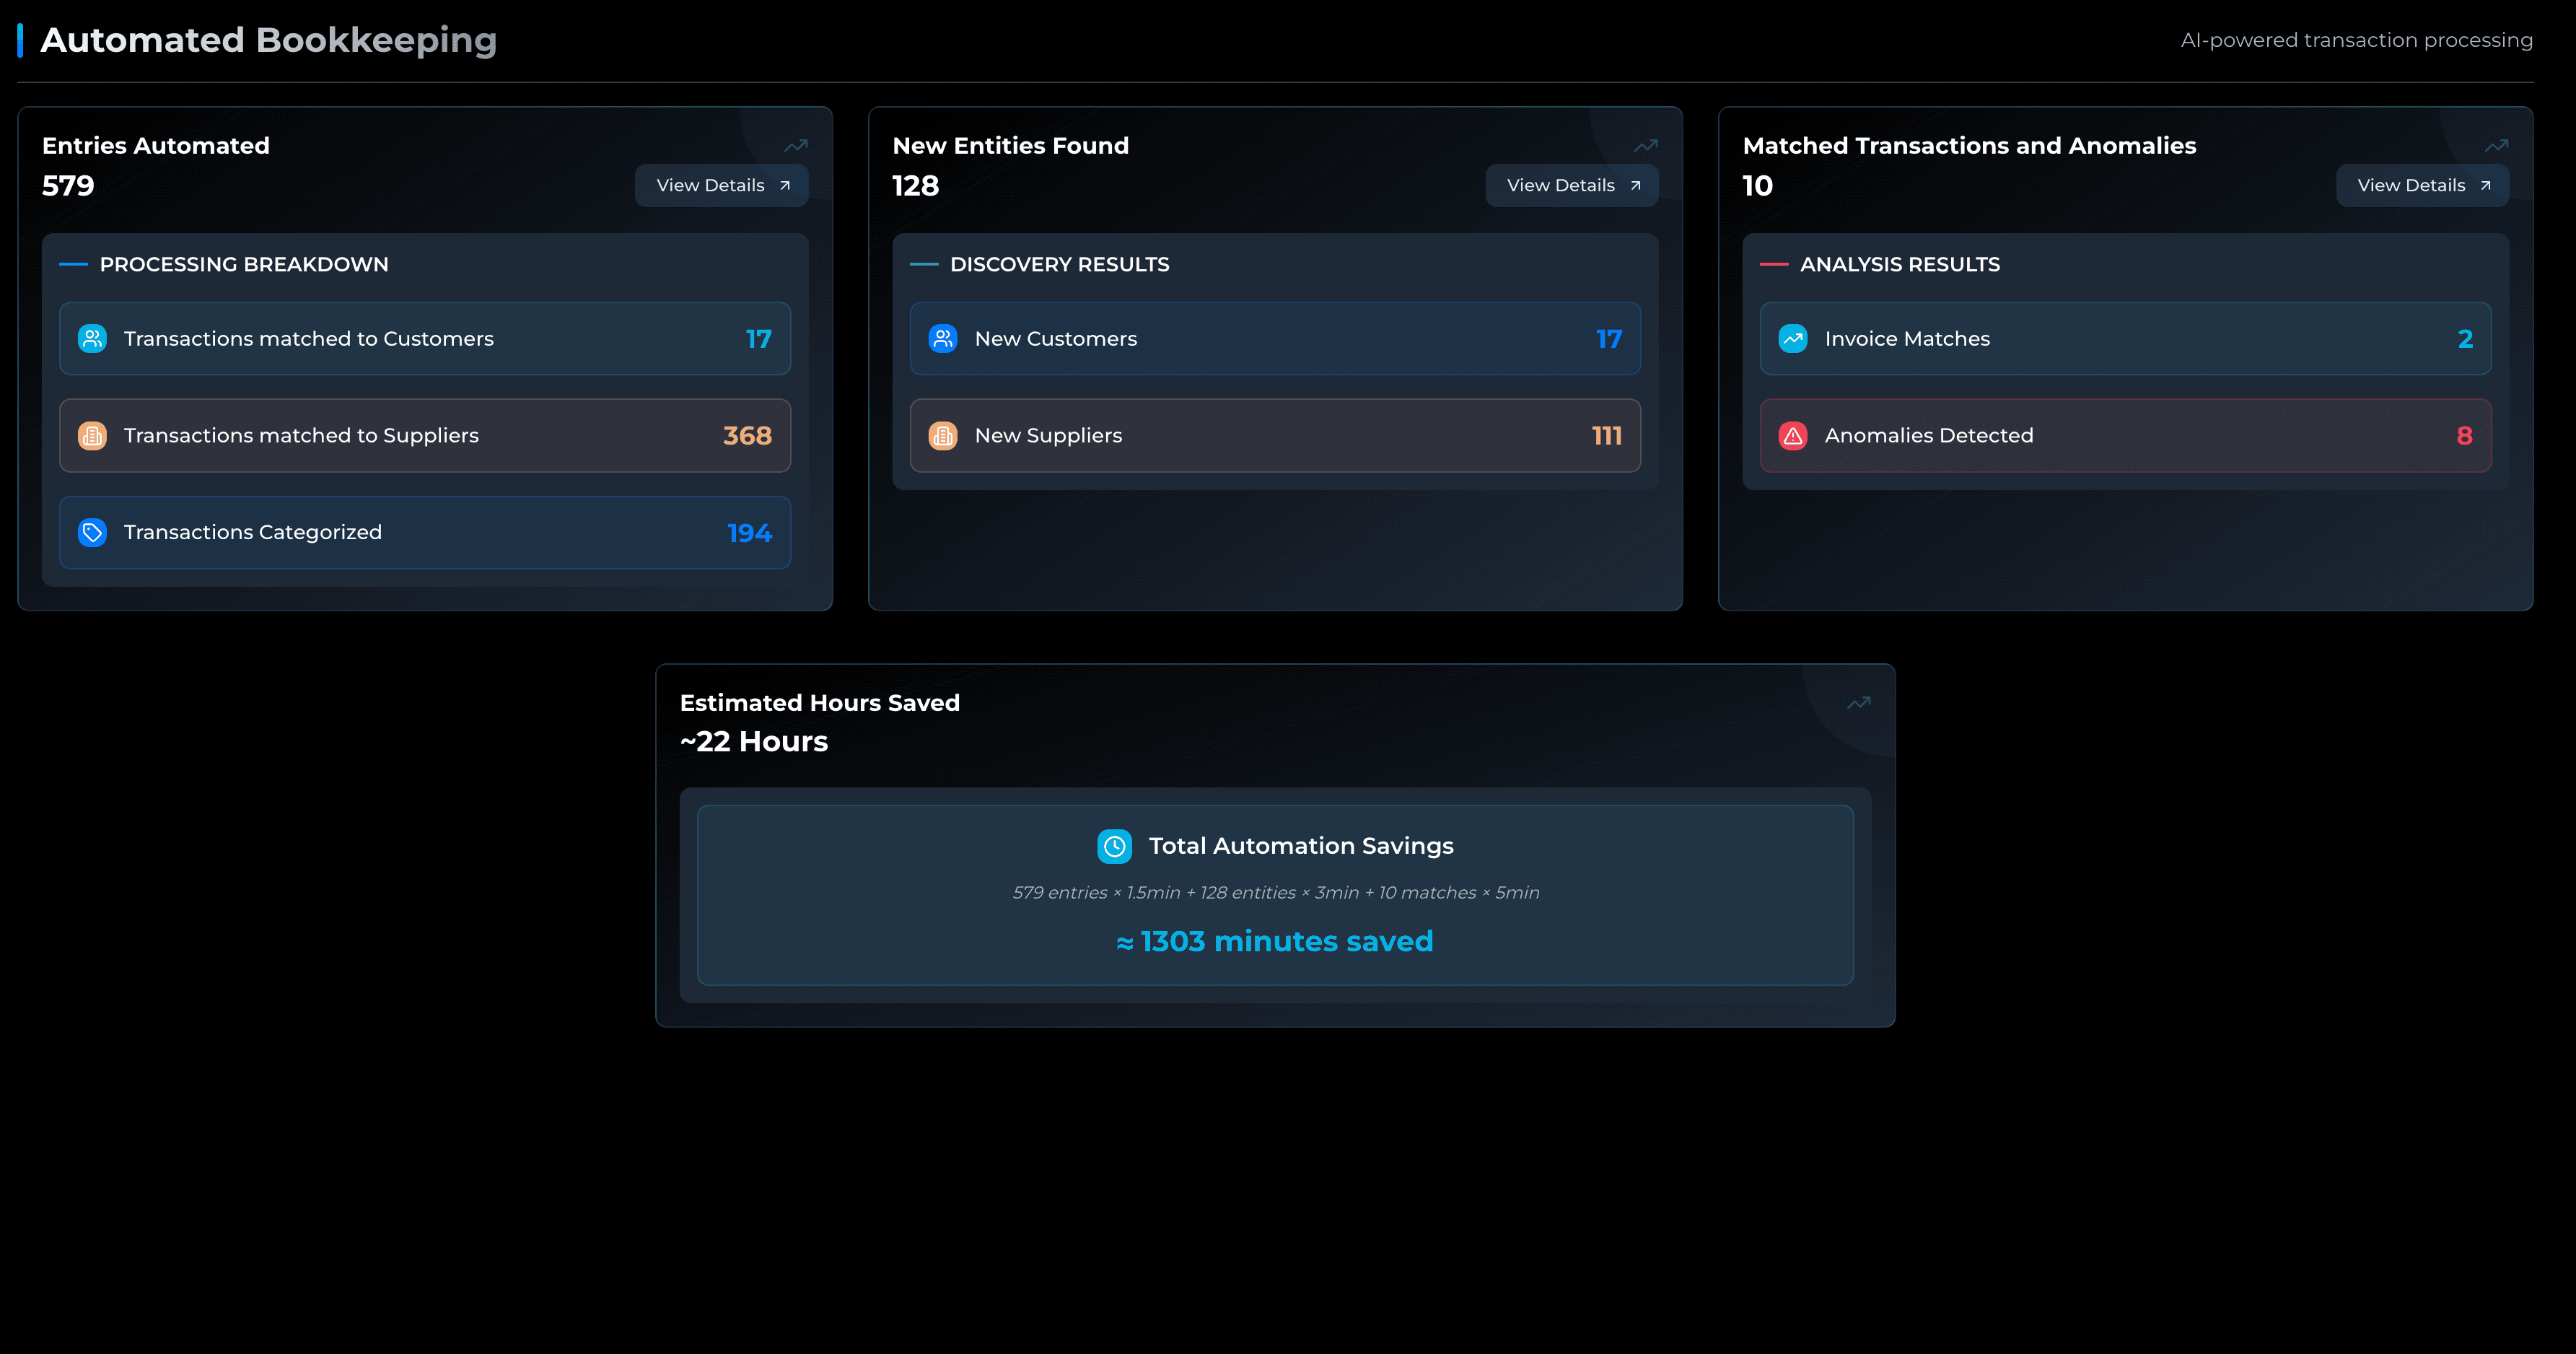Click the DISCOVERY RESULTS section heading
The height and width of the screenshot is (1354, 2576).
pyautogui.click(x=1060, y=265)
